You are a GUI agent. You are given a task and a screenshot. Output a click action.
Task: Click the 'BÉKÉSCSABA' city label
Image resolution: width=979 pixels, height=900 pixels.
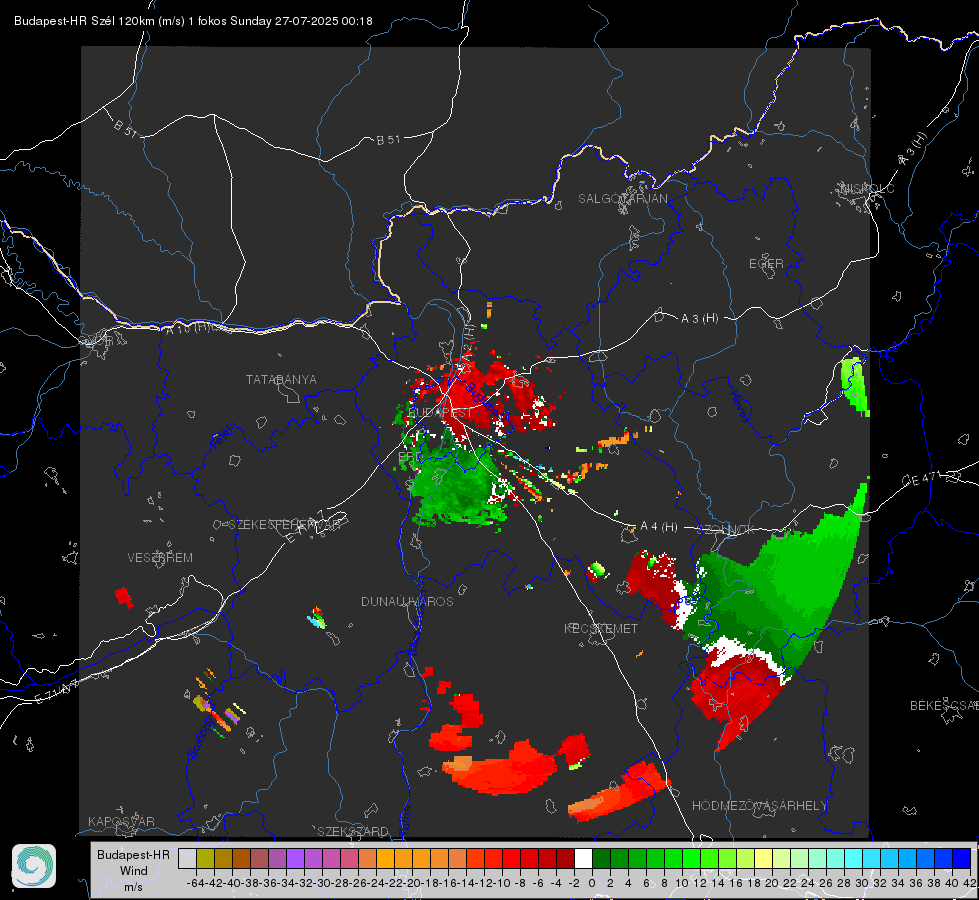943,705
